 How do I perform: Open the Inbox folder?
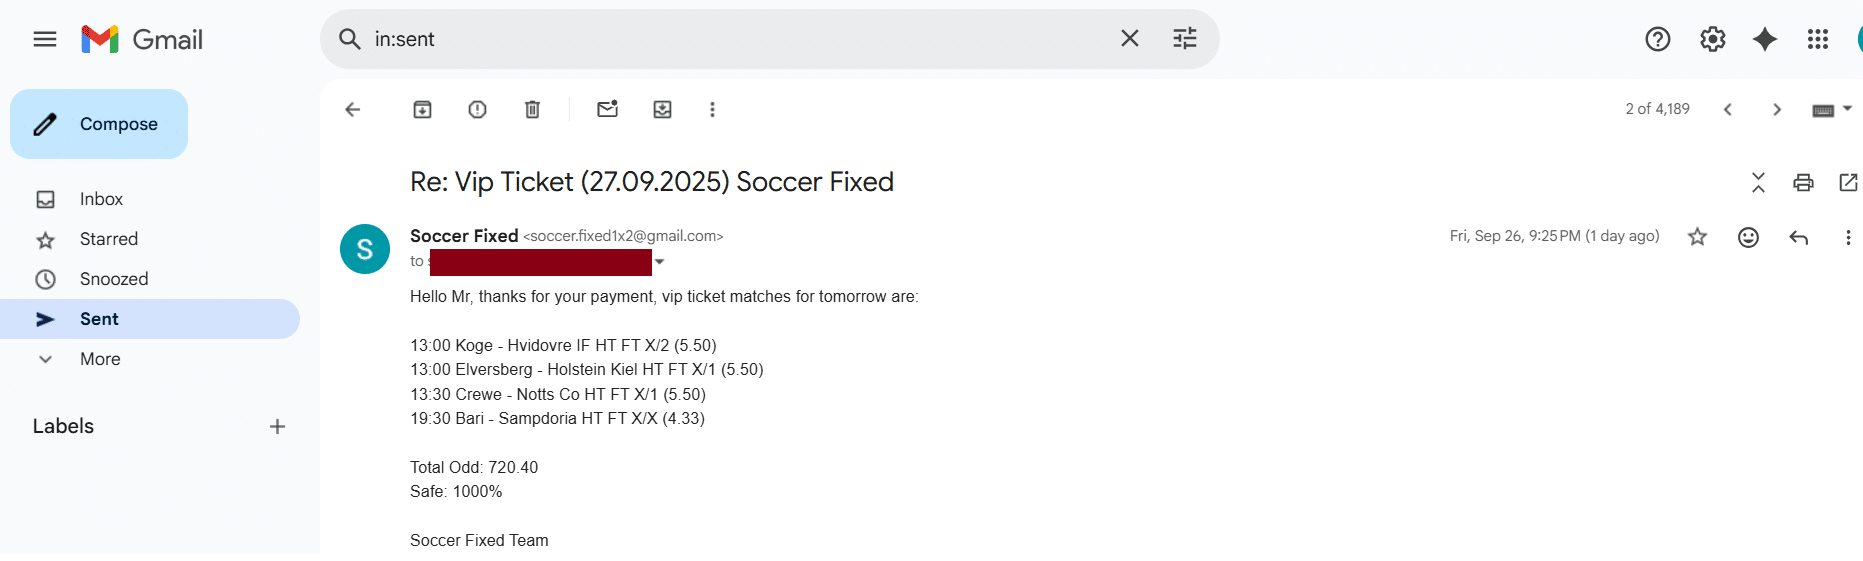tap(101, 199)
